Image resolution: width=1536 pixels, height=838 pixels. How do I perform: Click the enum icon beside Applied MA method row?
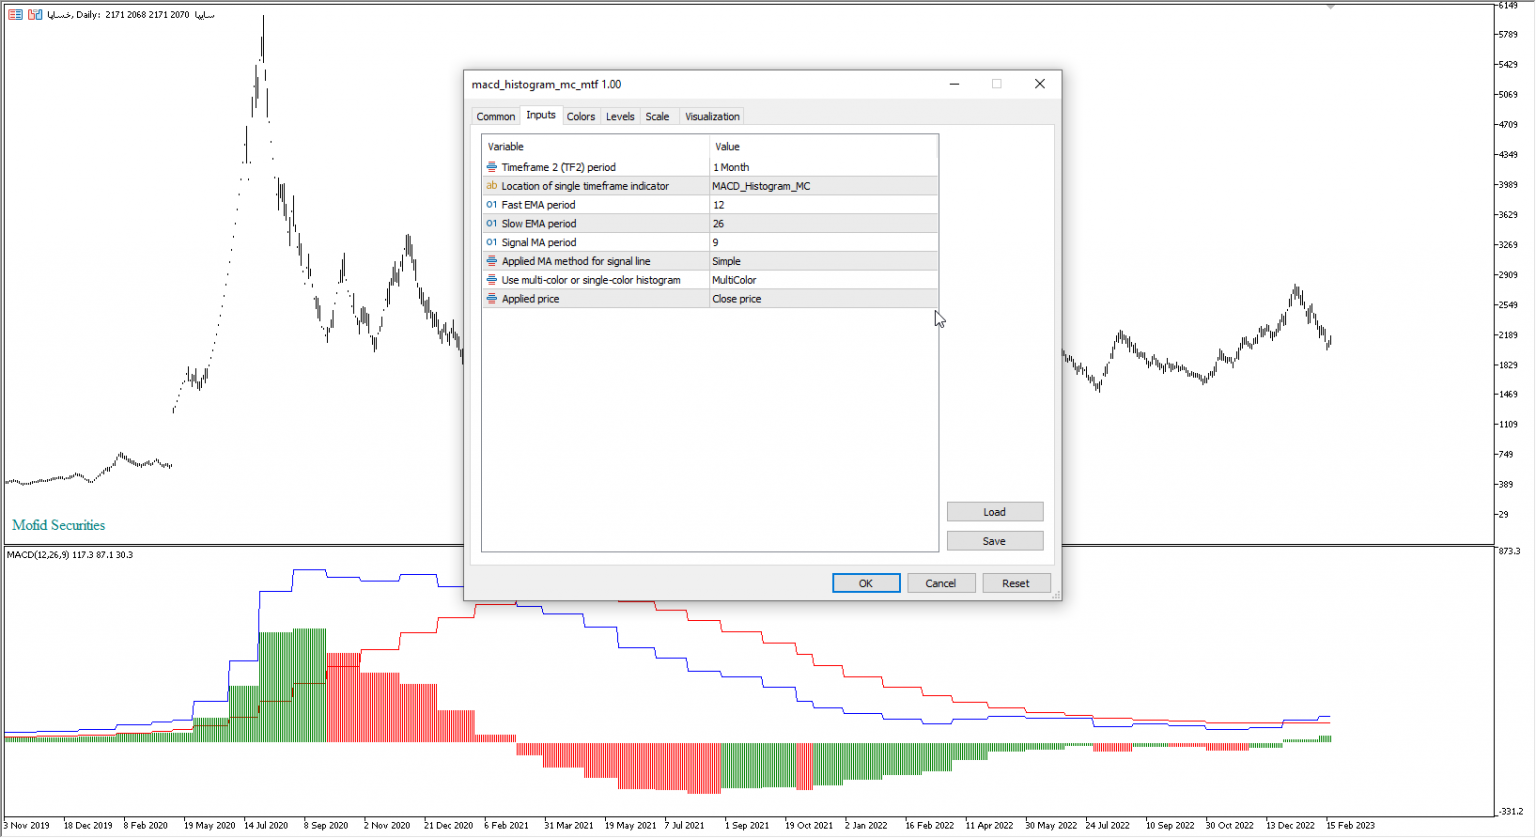491,261
